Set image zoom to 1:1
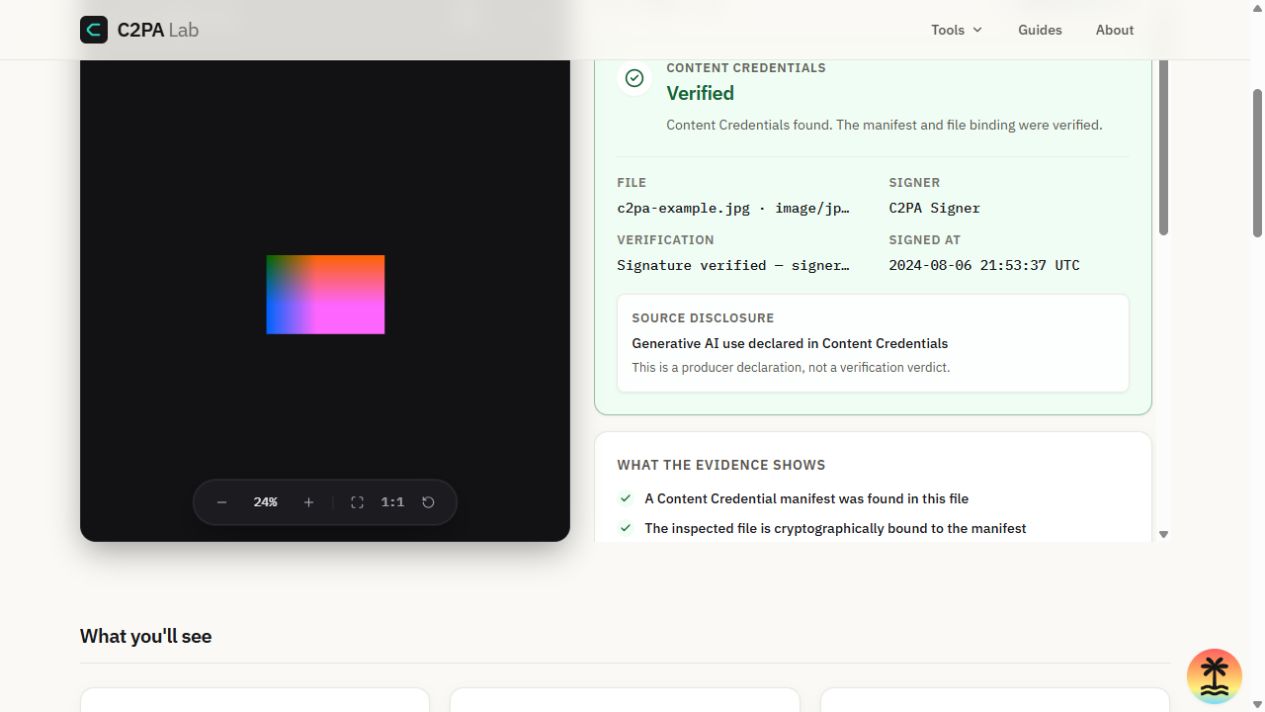Image resolution: width=1265 pixels, height=712 pixels. [392, 502]
